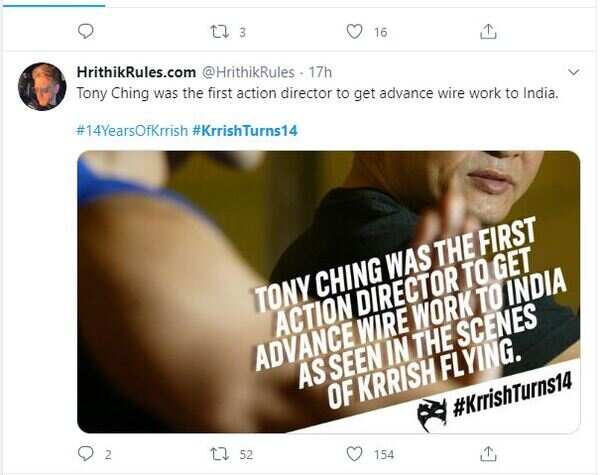Click reply icon on the top tweet
This screenshot has width=600, height=475.
(x=86, y=32)
